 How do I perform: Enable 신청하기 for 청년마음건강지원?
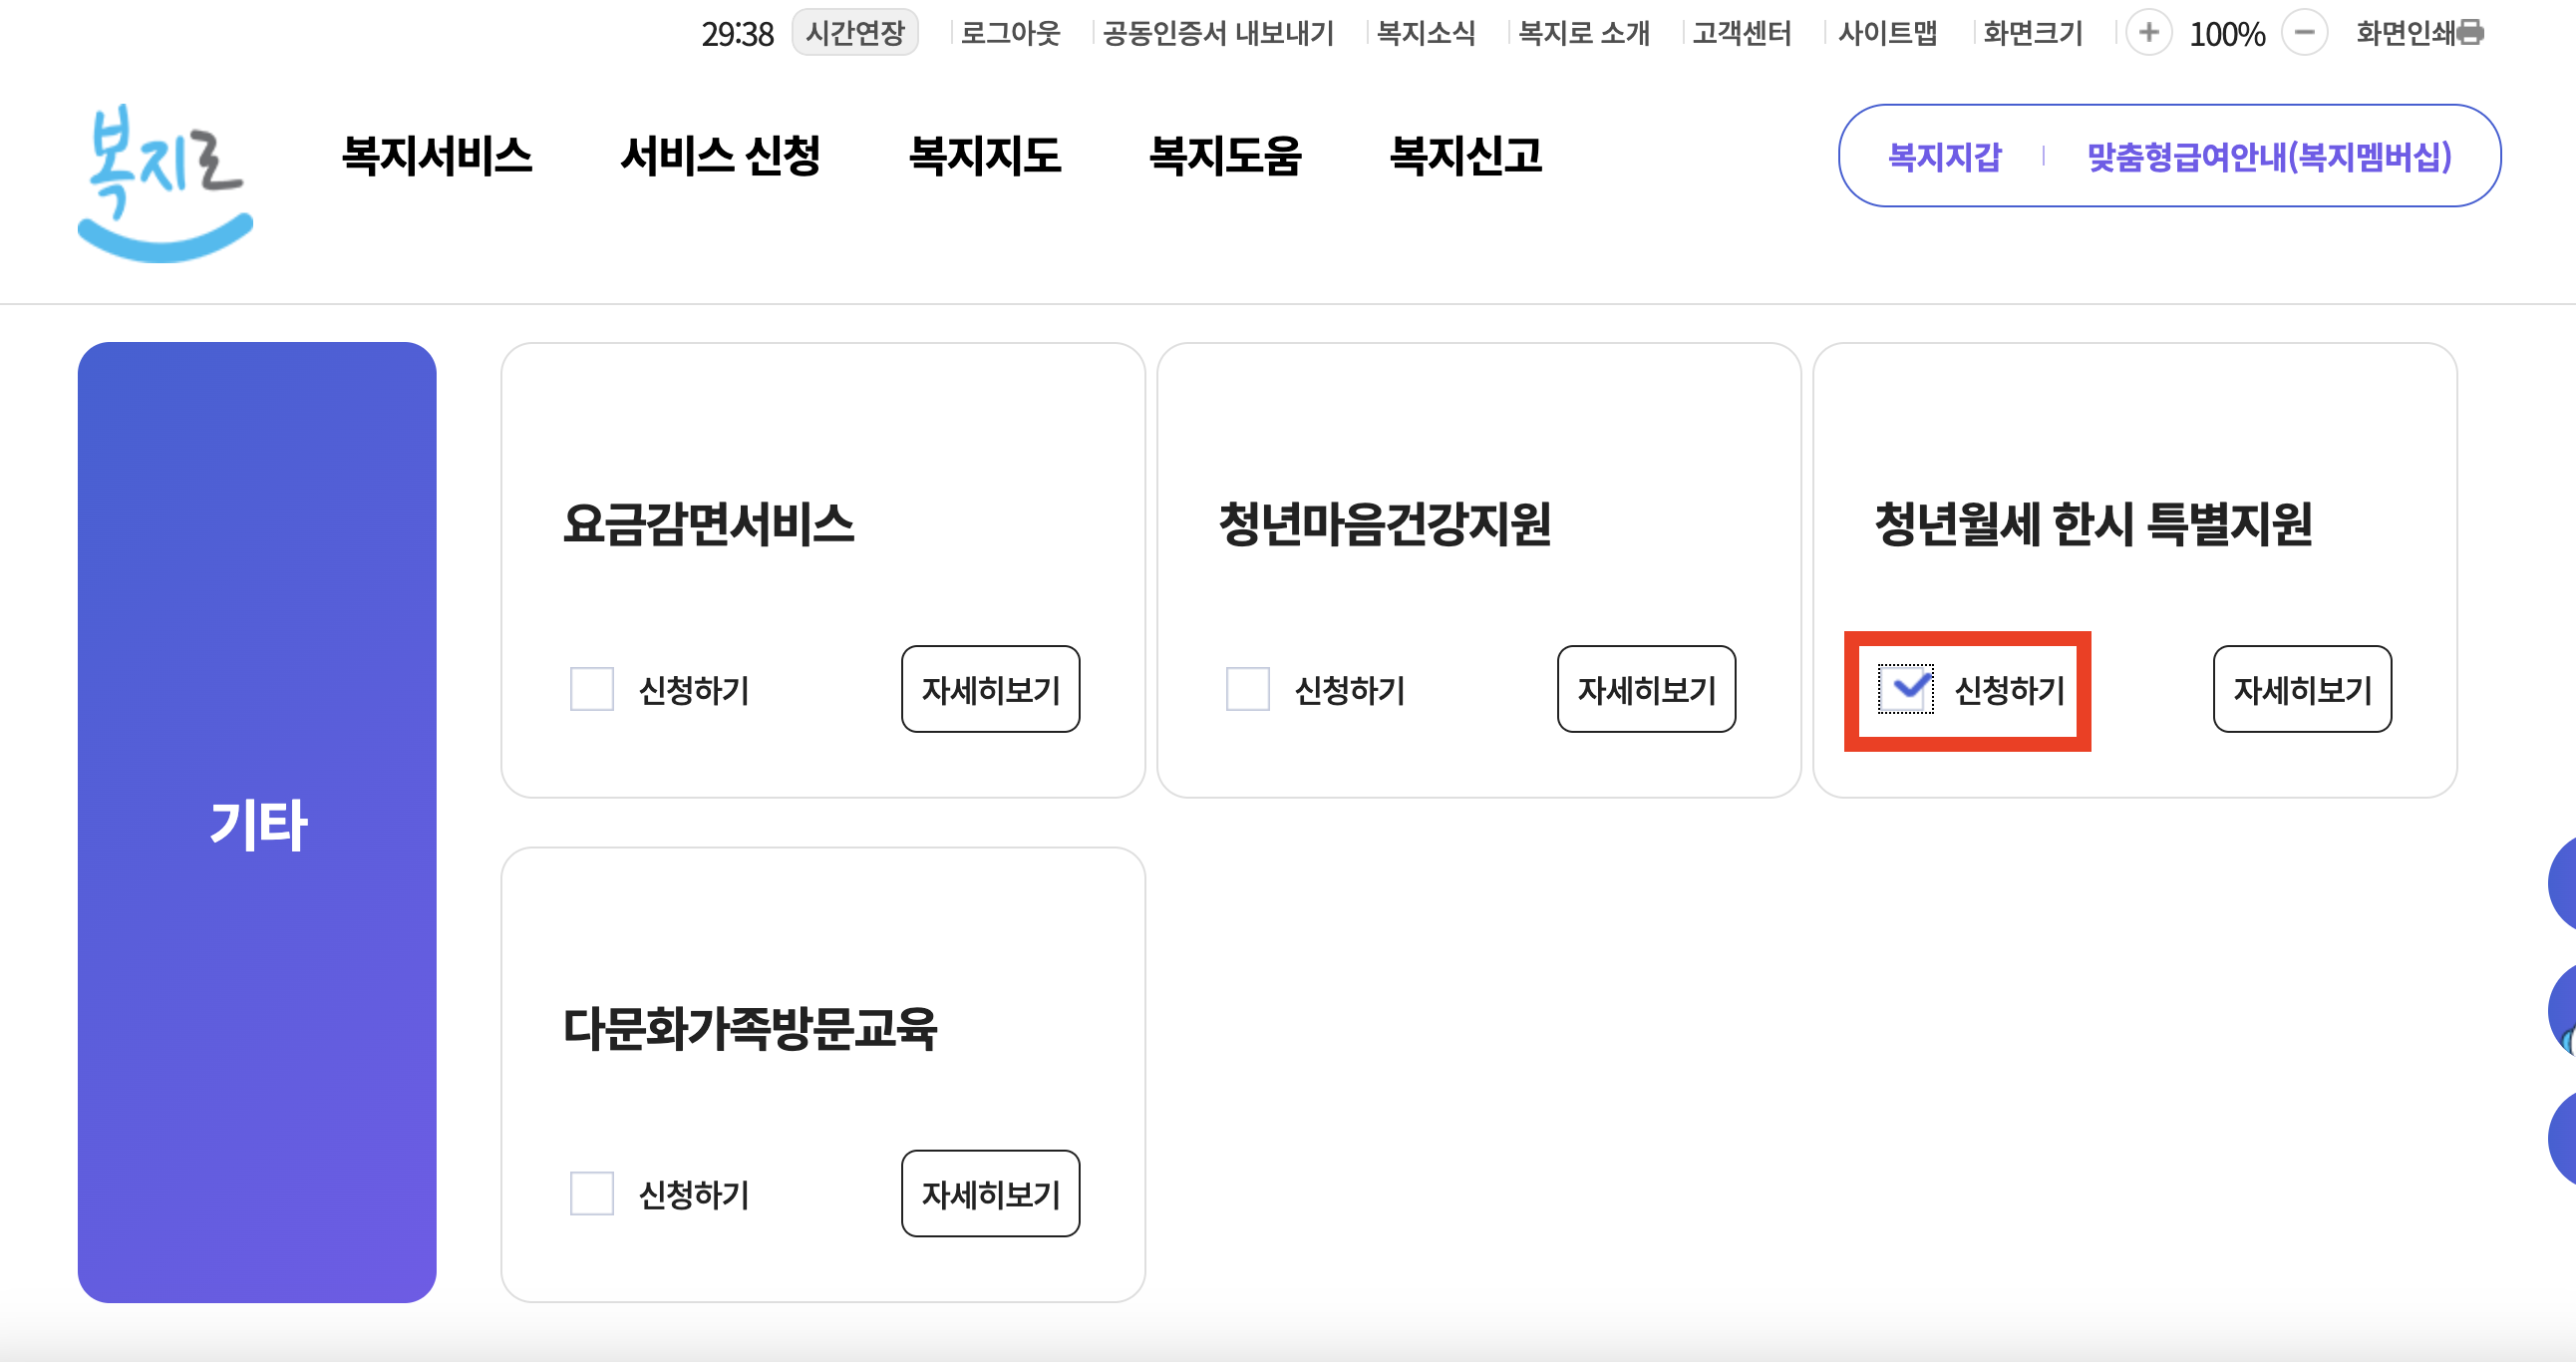(x=1246, y=688)
